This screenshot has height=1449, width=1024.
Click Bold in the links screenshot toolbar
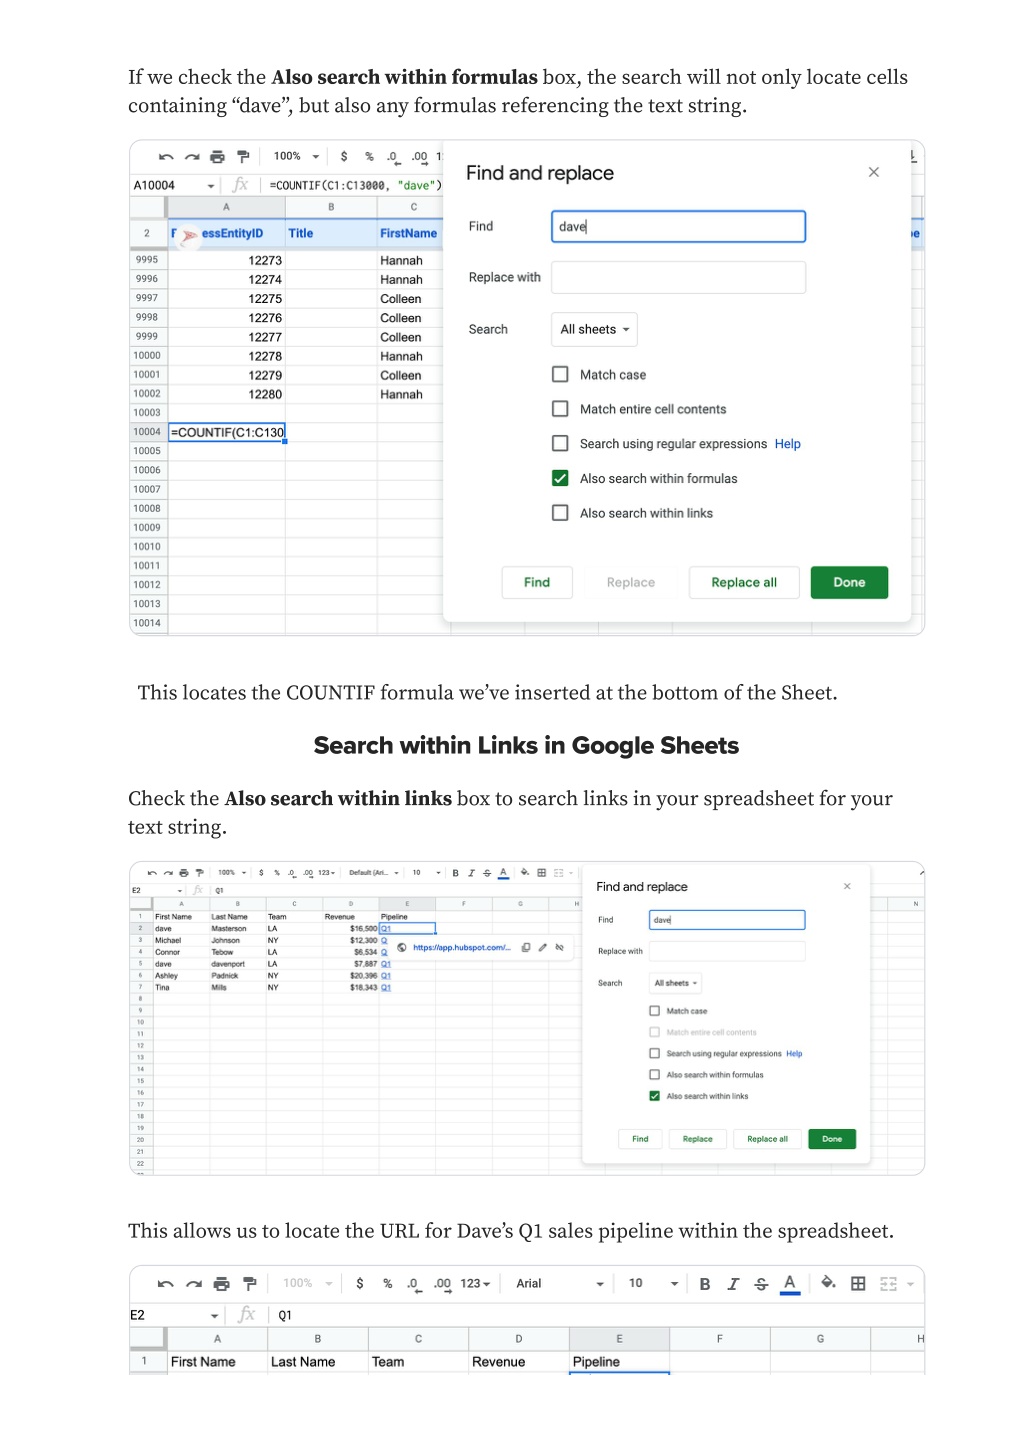[455, 873]
